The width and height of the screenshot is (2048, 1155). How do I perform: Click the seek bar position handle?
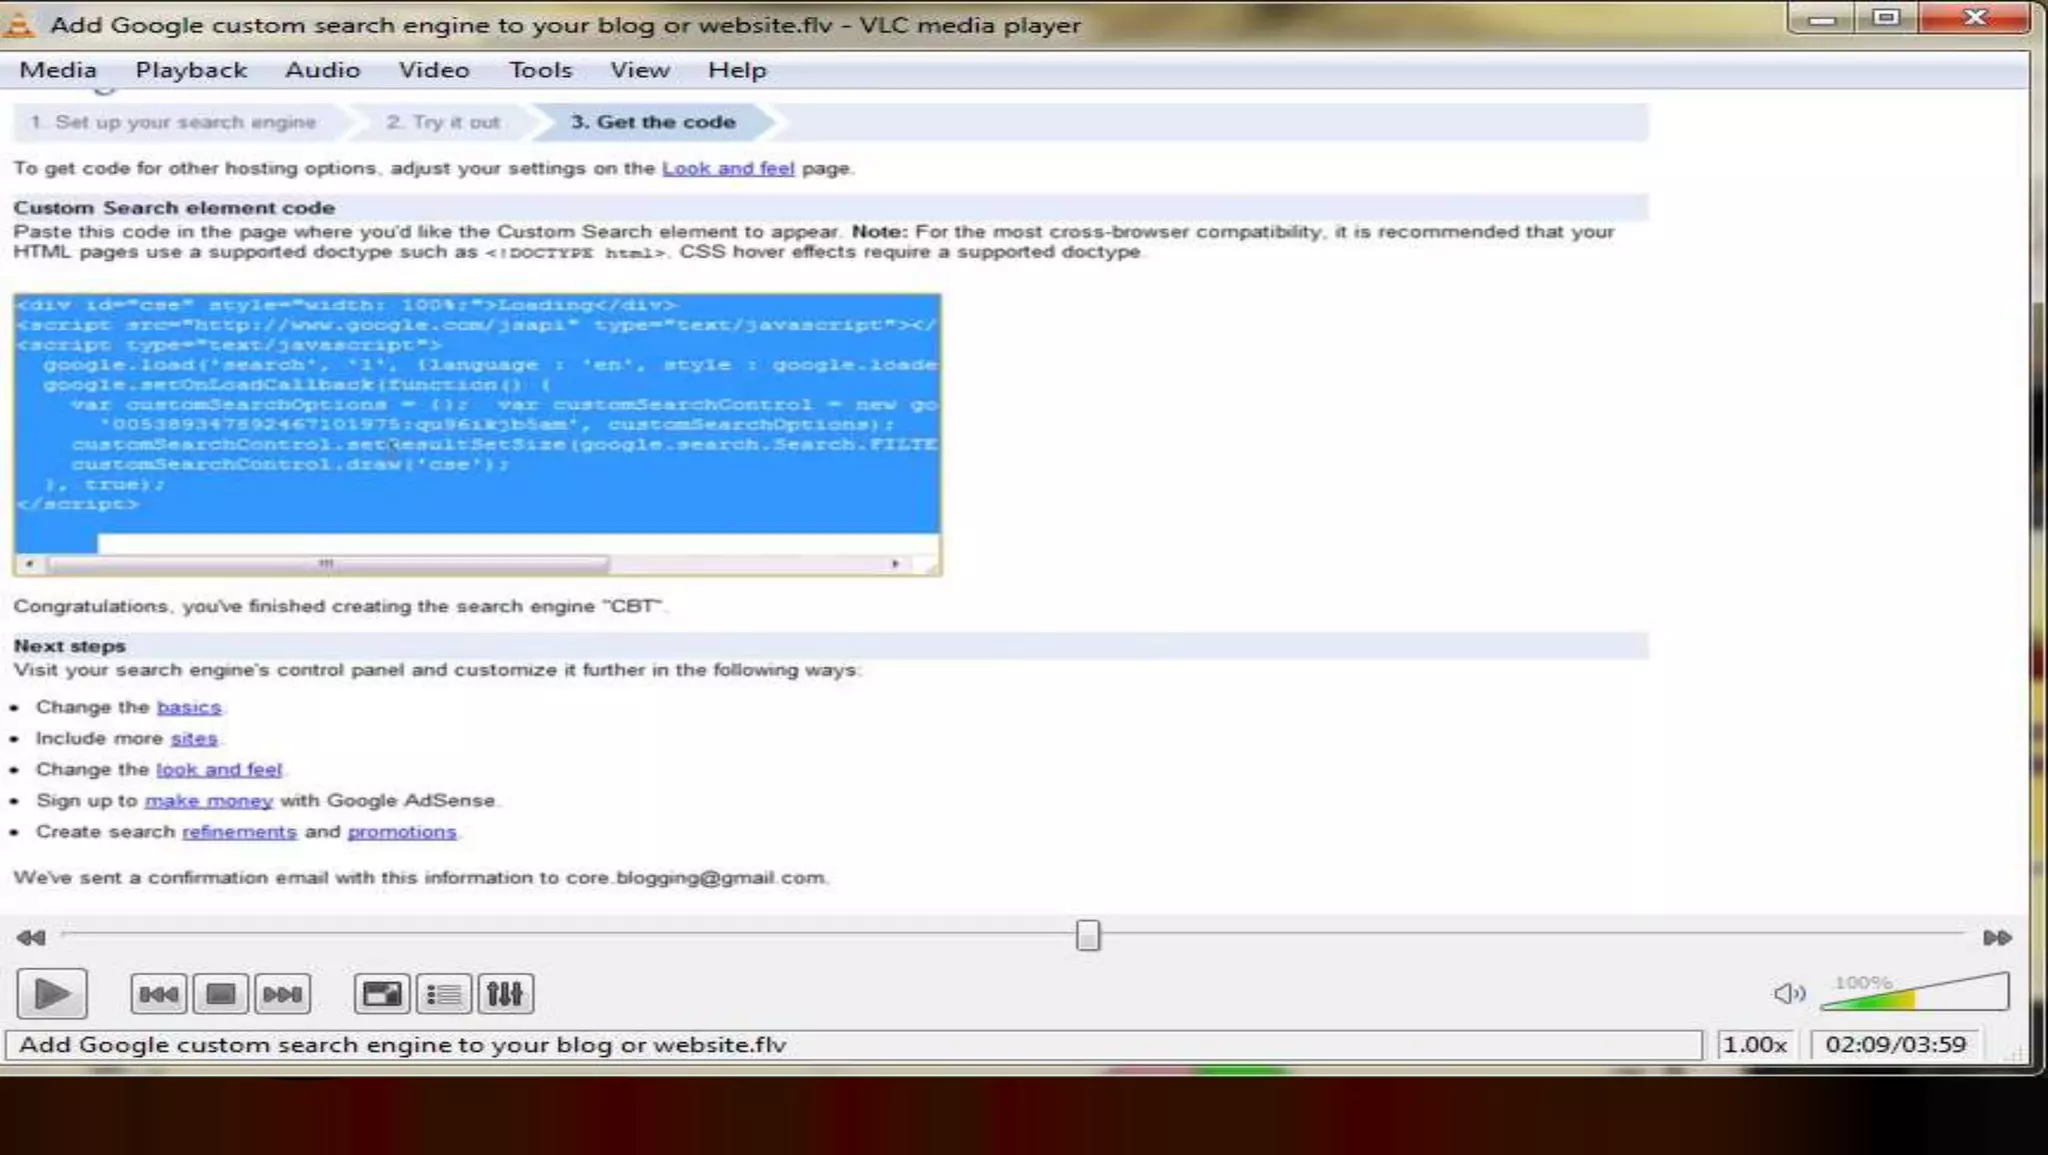pos(1088,935)
